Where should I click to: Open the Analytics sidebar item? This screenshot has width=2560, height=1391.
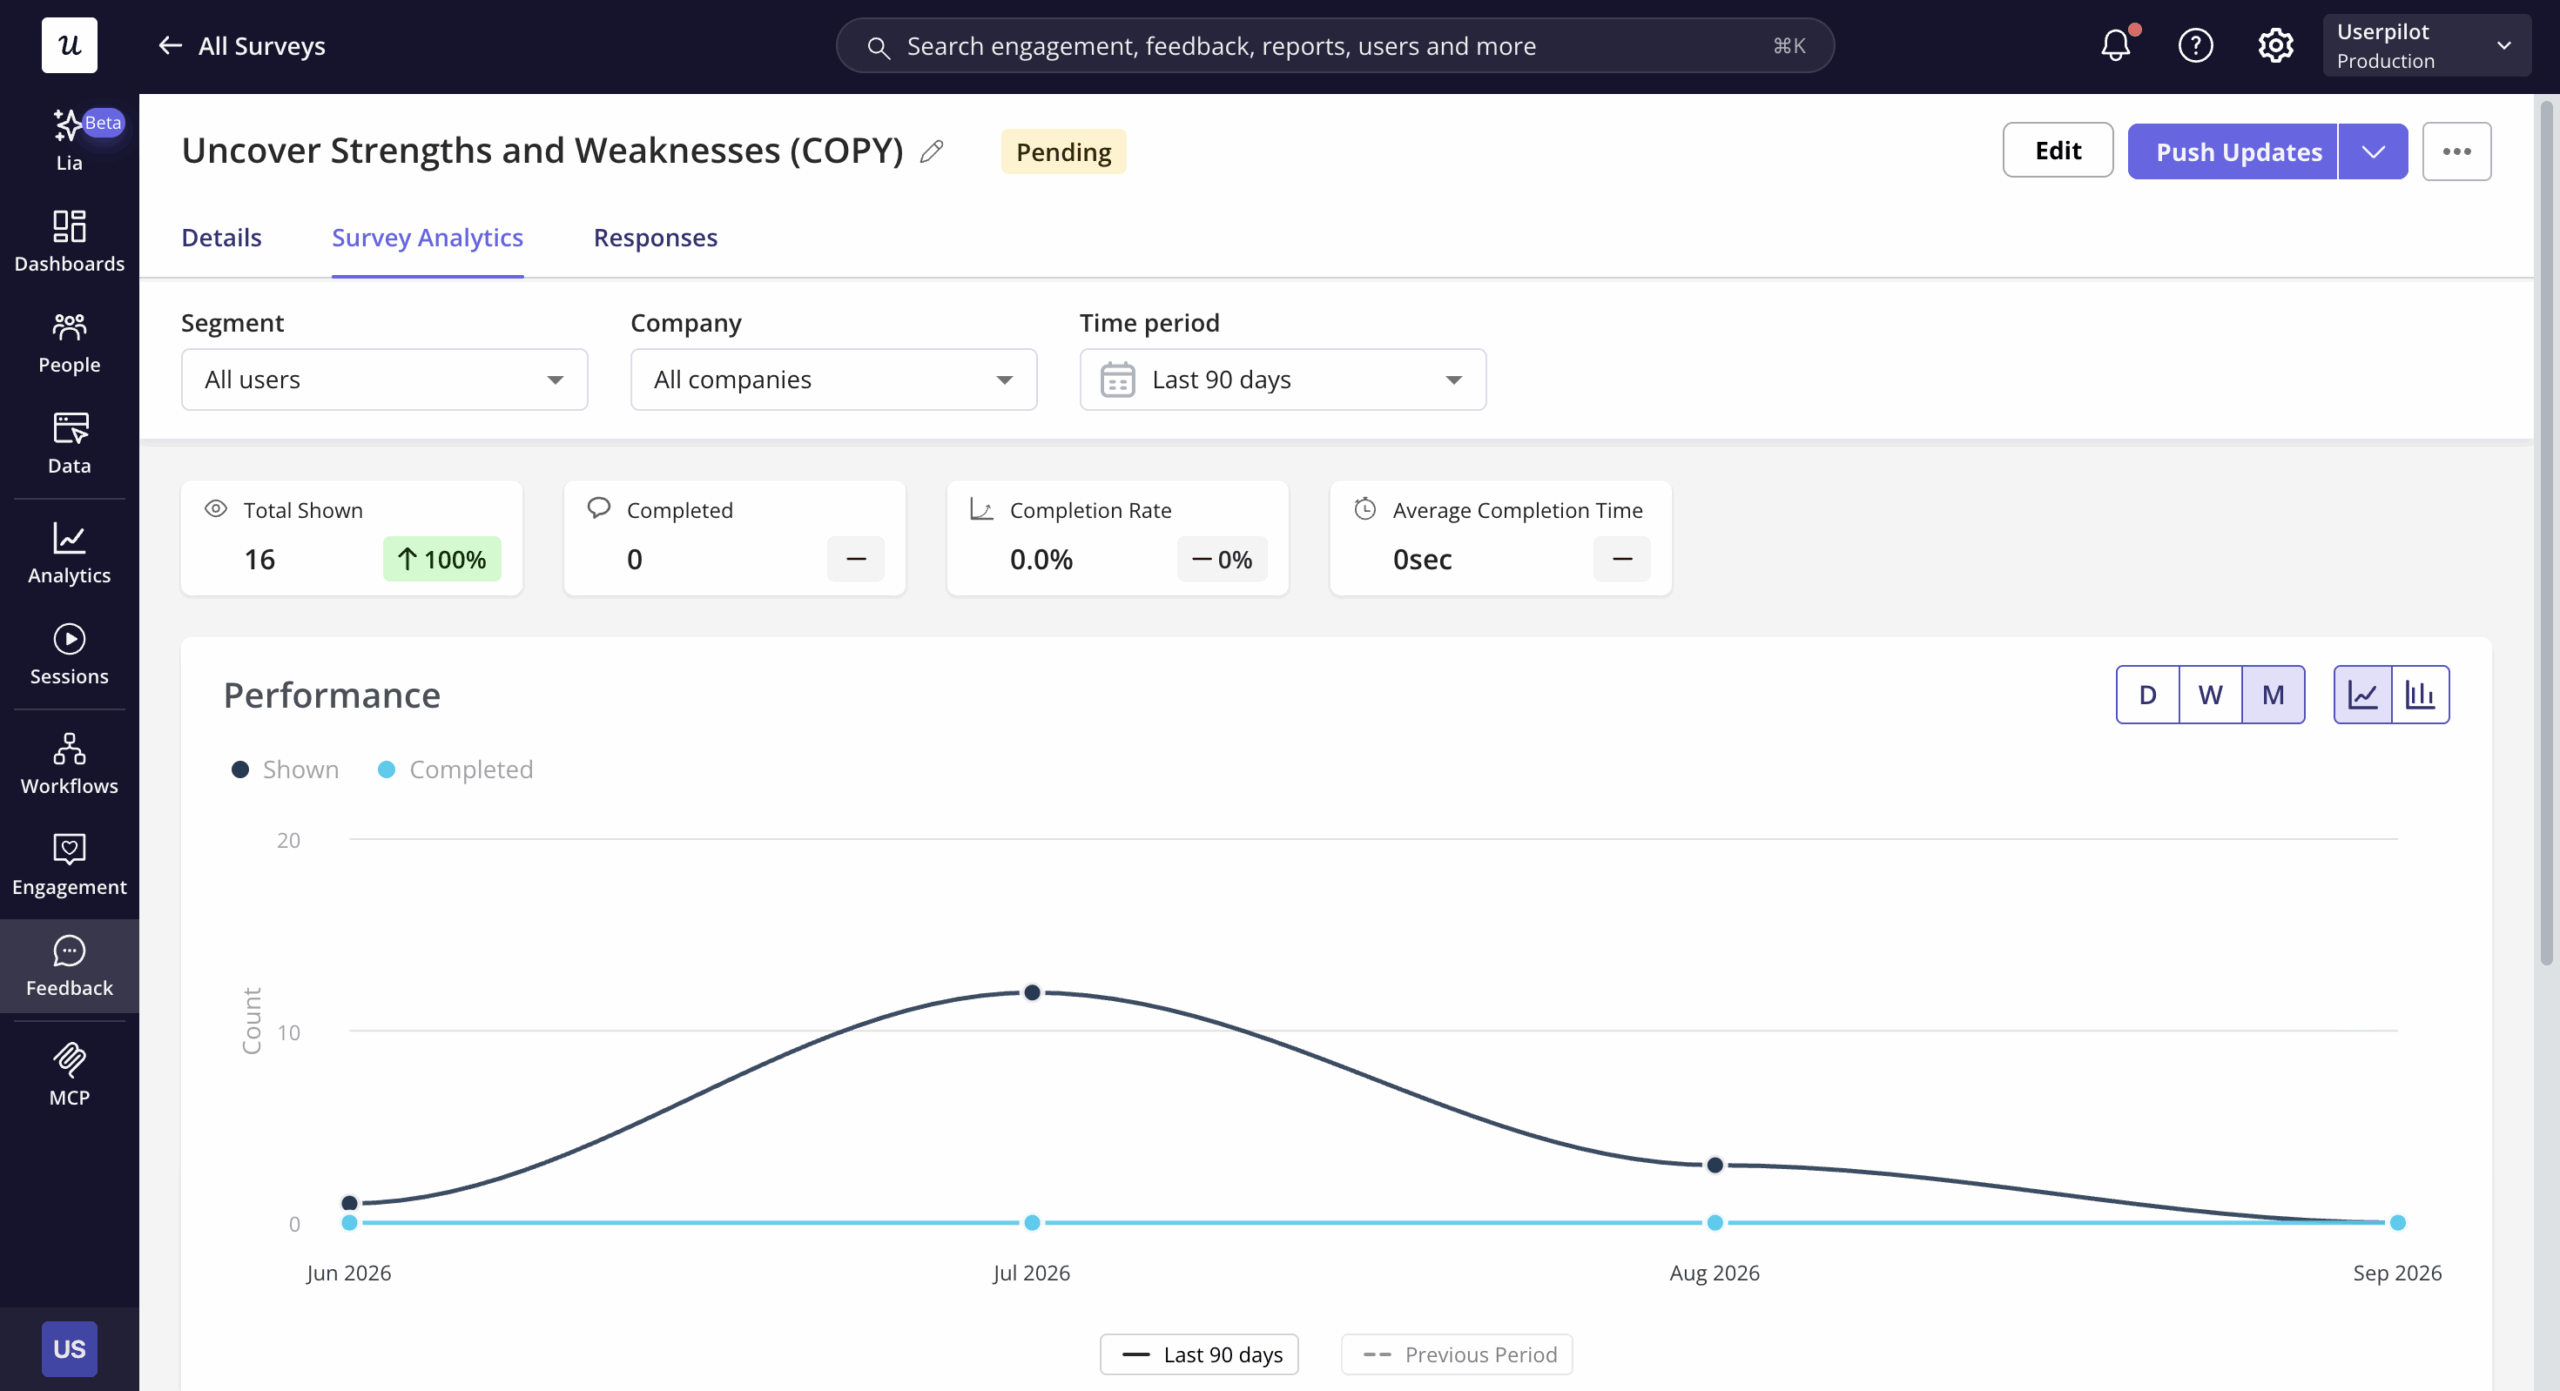(69, 553)
